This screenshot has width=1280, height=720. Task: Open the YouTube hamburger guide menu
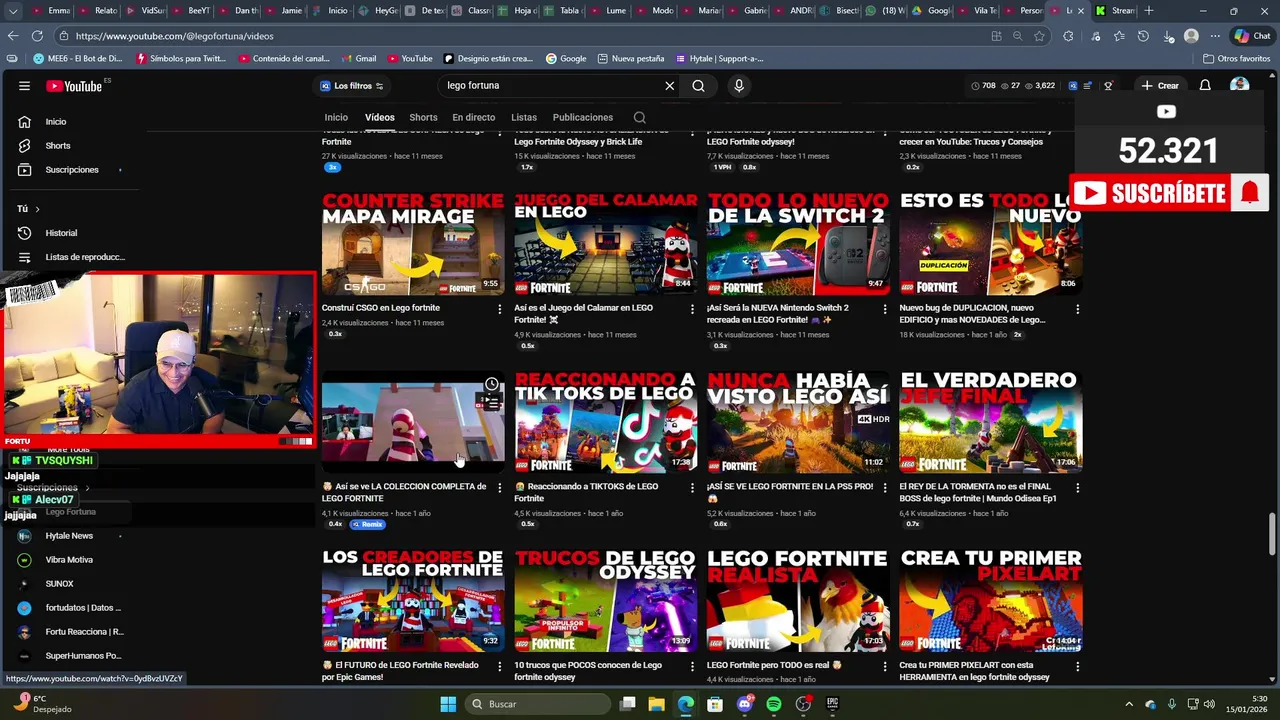tap(24, 86)
